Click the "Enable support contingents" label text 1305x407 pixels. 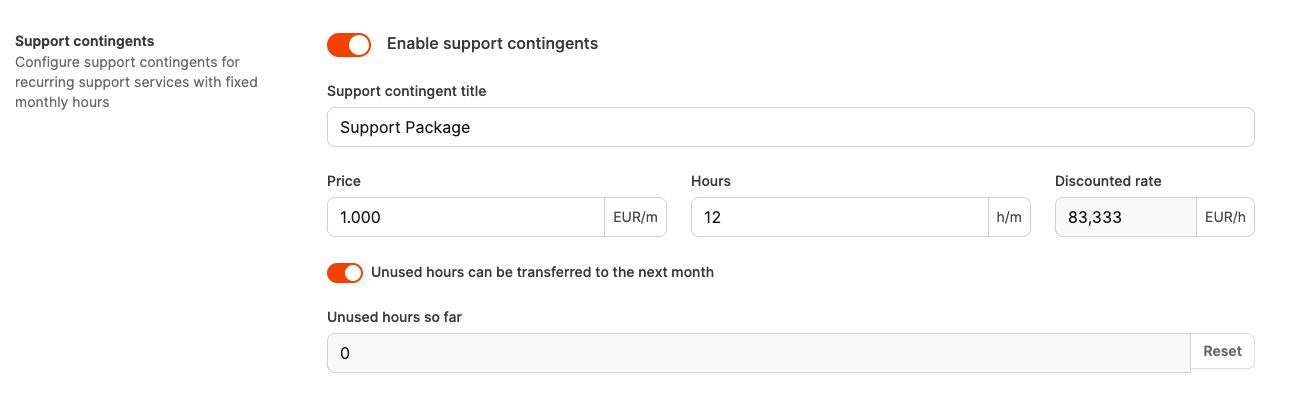[492, 44]
